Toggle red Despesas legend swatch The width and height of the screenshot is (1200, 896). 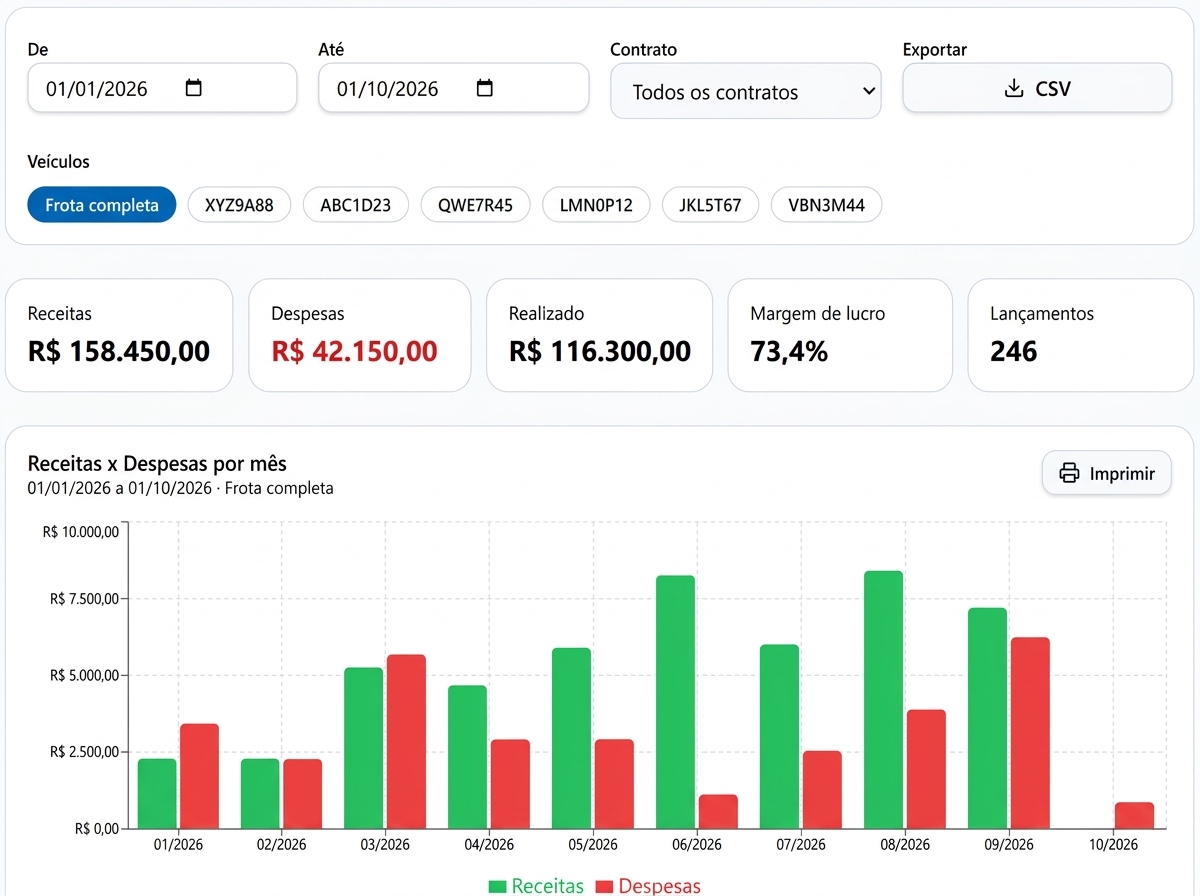tap(604, 886)
